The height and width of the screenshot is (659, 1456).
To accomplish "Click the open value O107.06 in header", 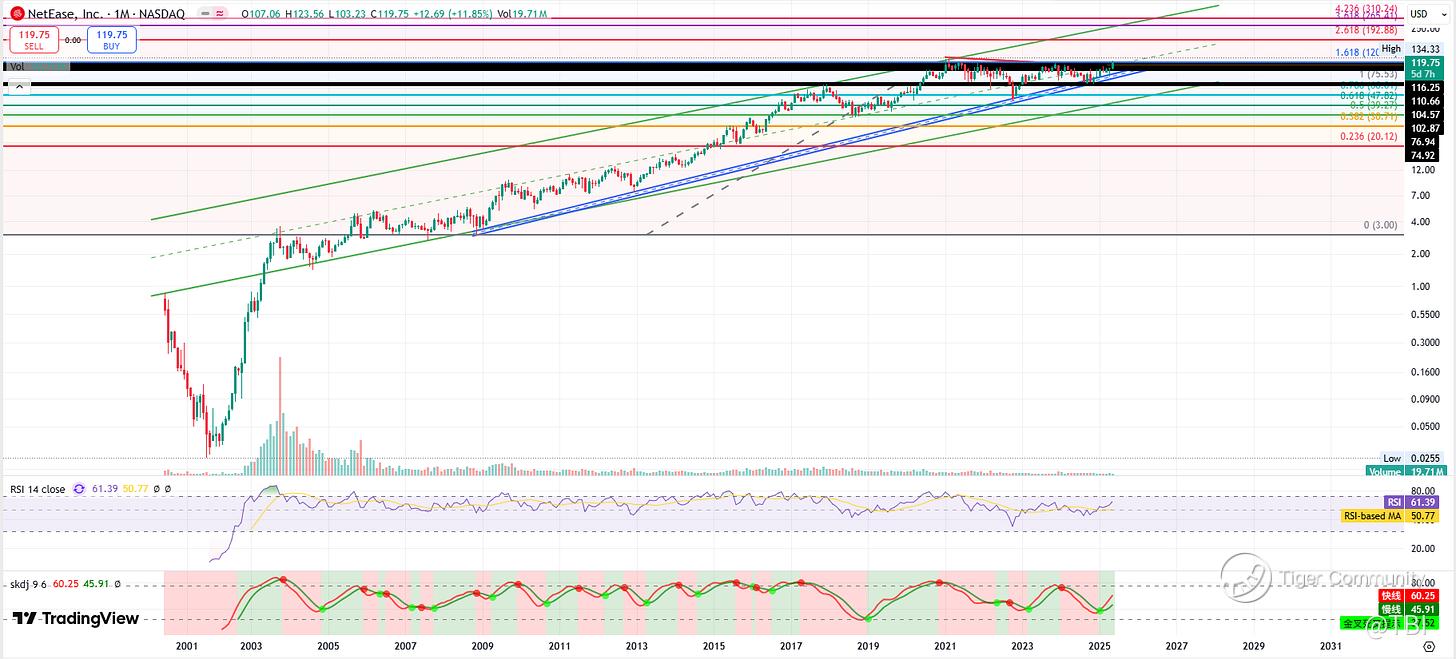I will point(263,14).
